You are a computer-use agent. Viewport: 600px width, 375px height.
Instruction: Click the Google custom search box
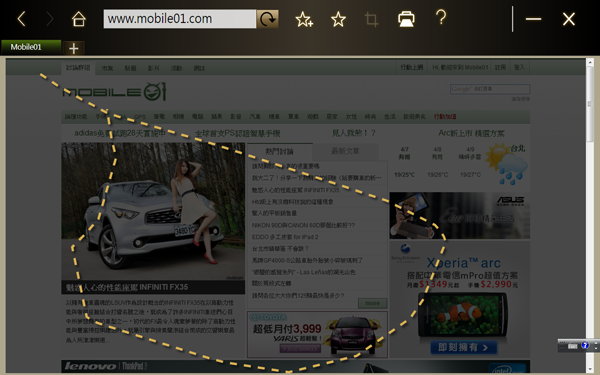(x=490, y=89)
